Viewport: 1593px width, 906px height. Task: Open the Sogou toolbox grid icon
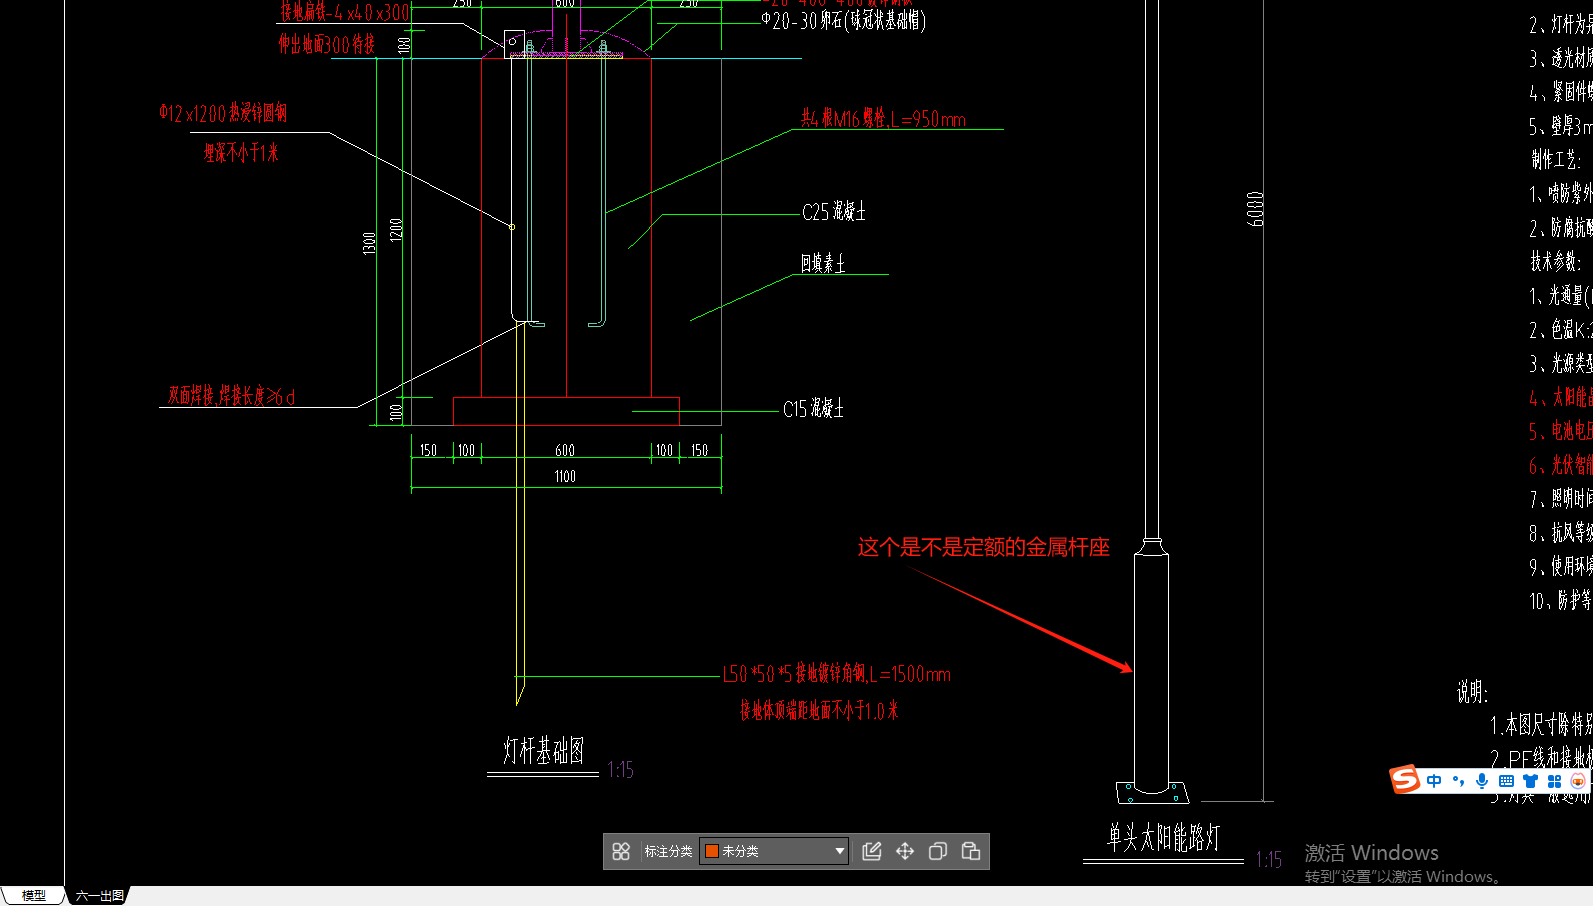coord(1554,781)
